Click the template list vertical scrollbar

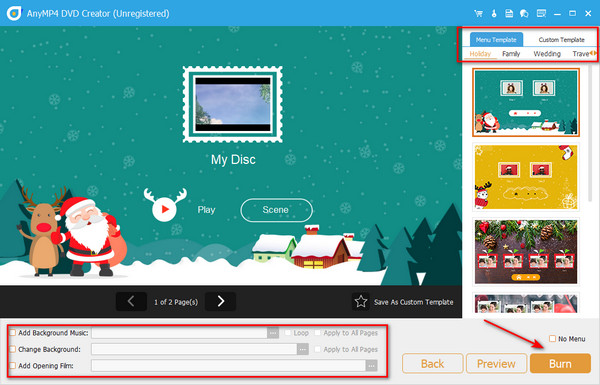591,132
